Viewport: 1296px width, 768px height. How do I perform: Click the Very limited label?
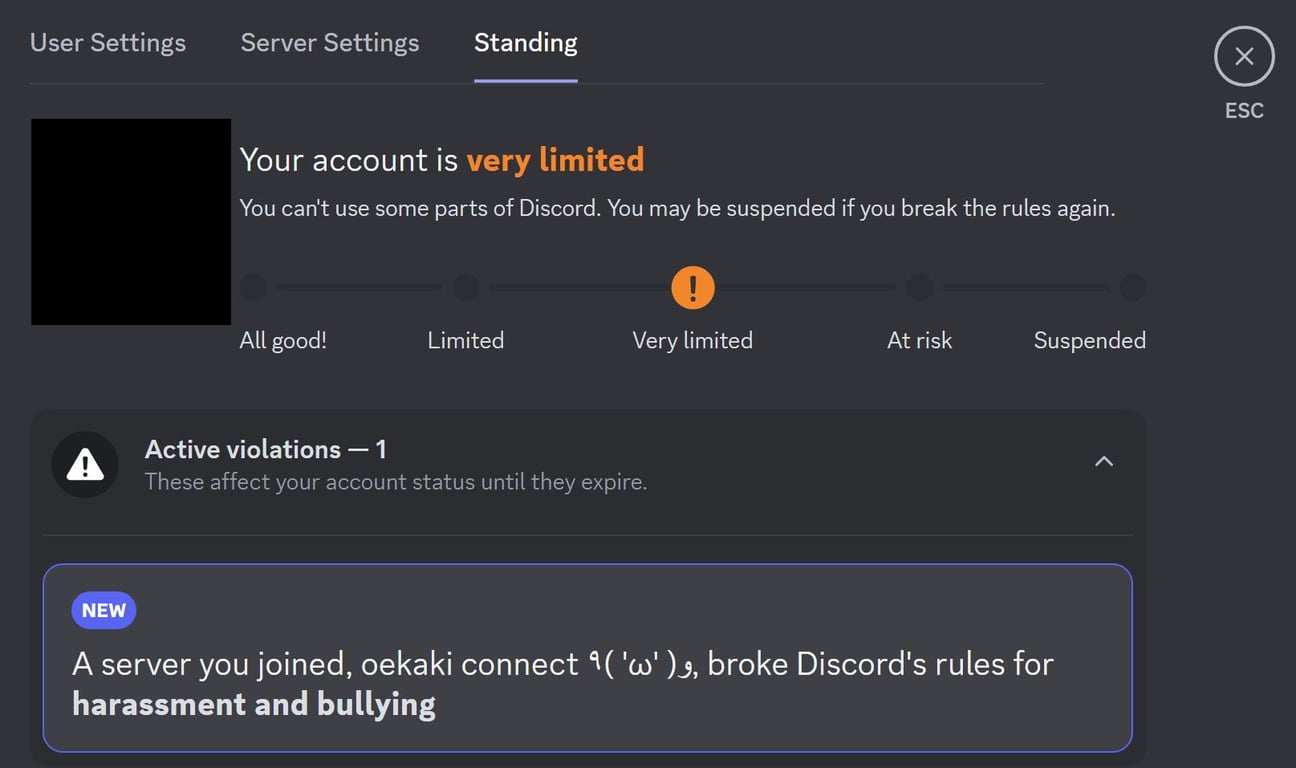point(692,340)
